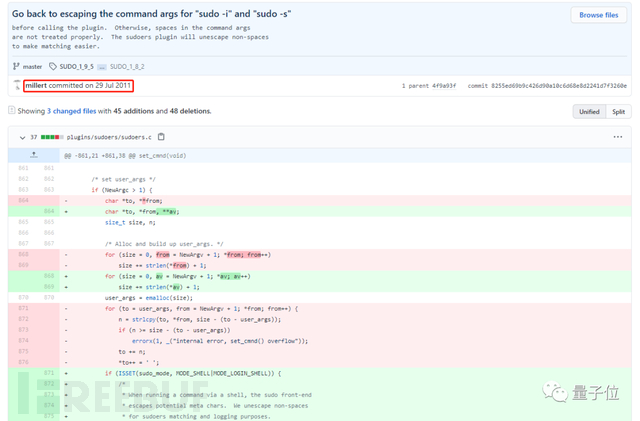
Task: Expand the hidden tags ellipsis
Action: point(102,67)
